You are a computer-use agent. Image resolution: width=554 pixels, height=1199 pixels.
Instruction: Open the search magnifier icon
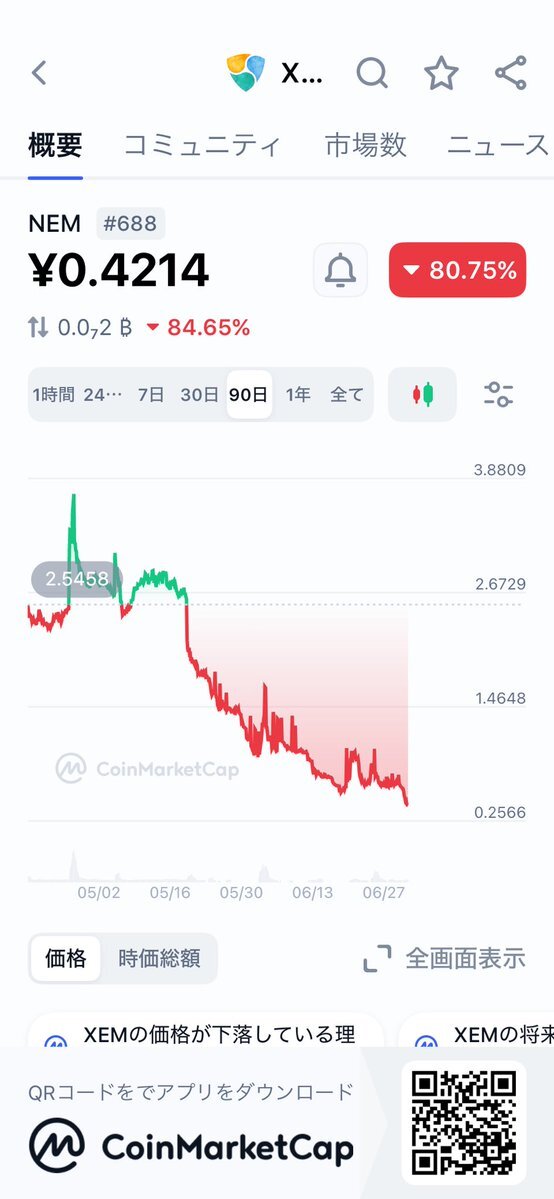(x=372, y=73)
